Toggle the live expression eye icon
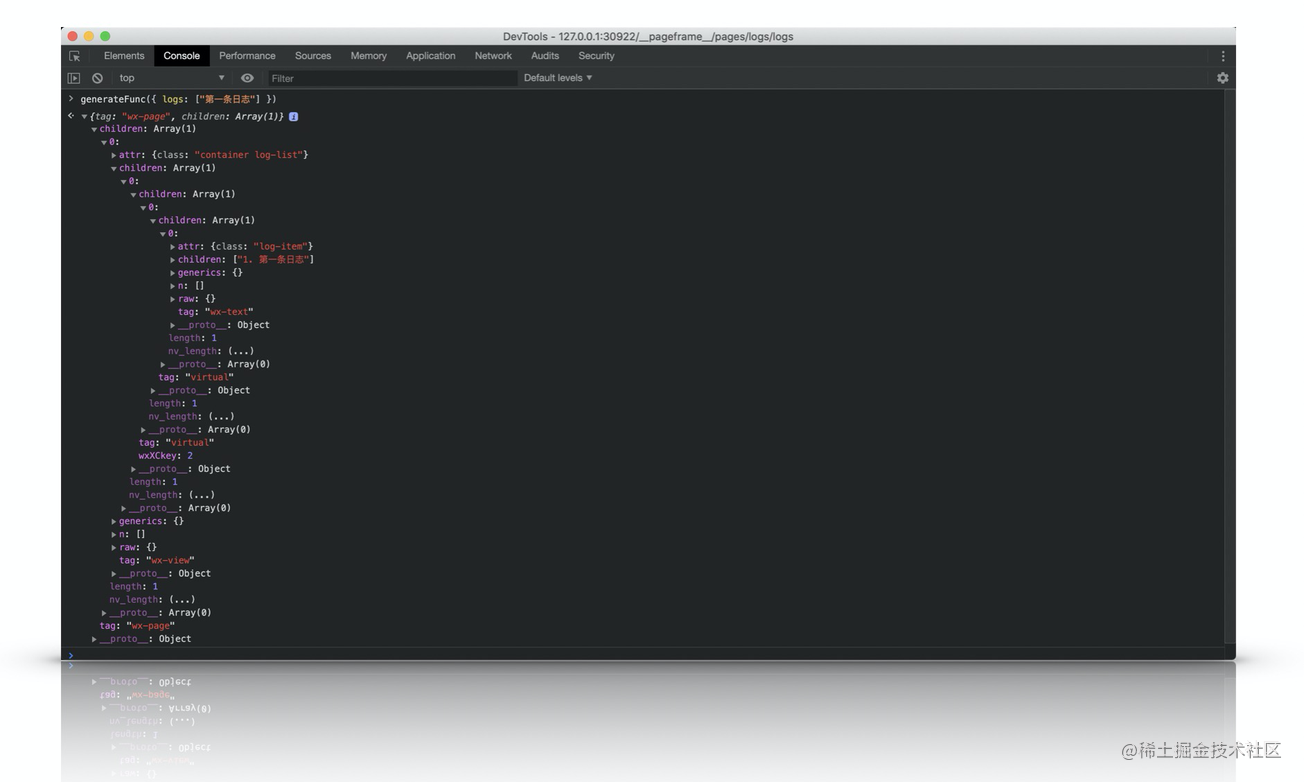The height and width of the screenshot is (782, 1304). 247,78
